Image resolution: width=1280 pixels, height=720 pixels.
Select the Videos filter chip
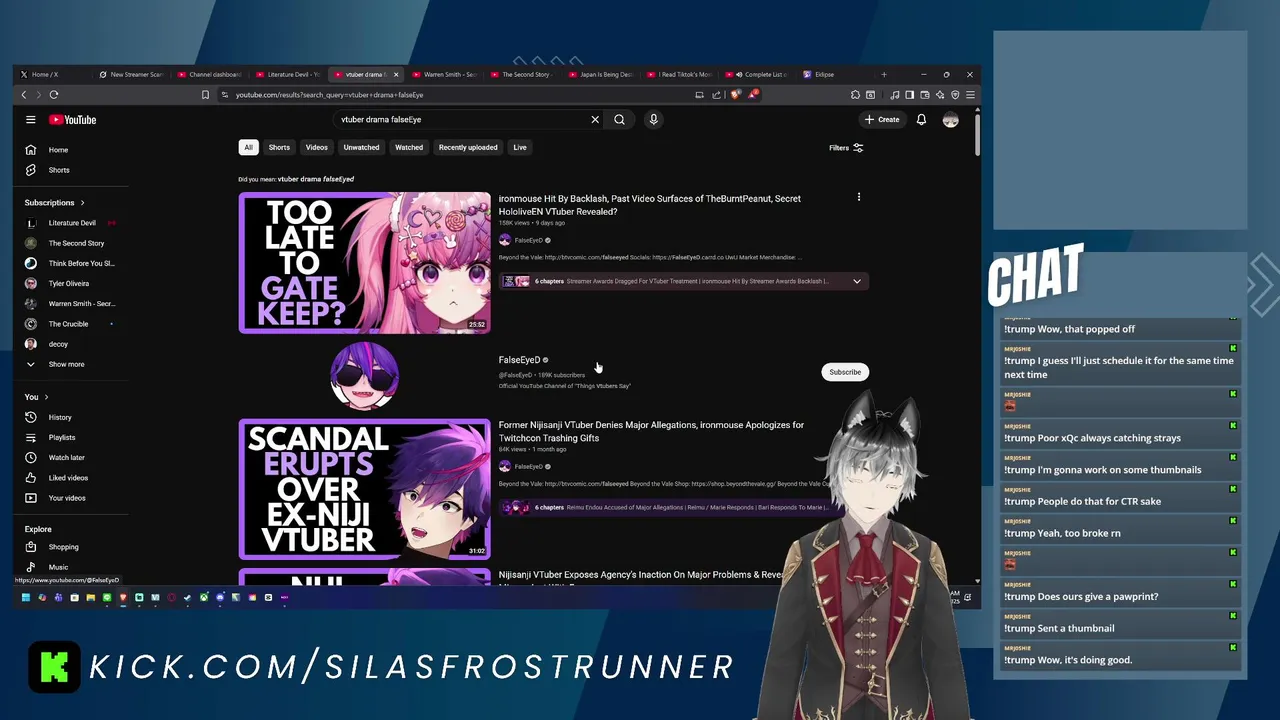point(317,147)
